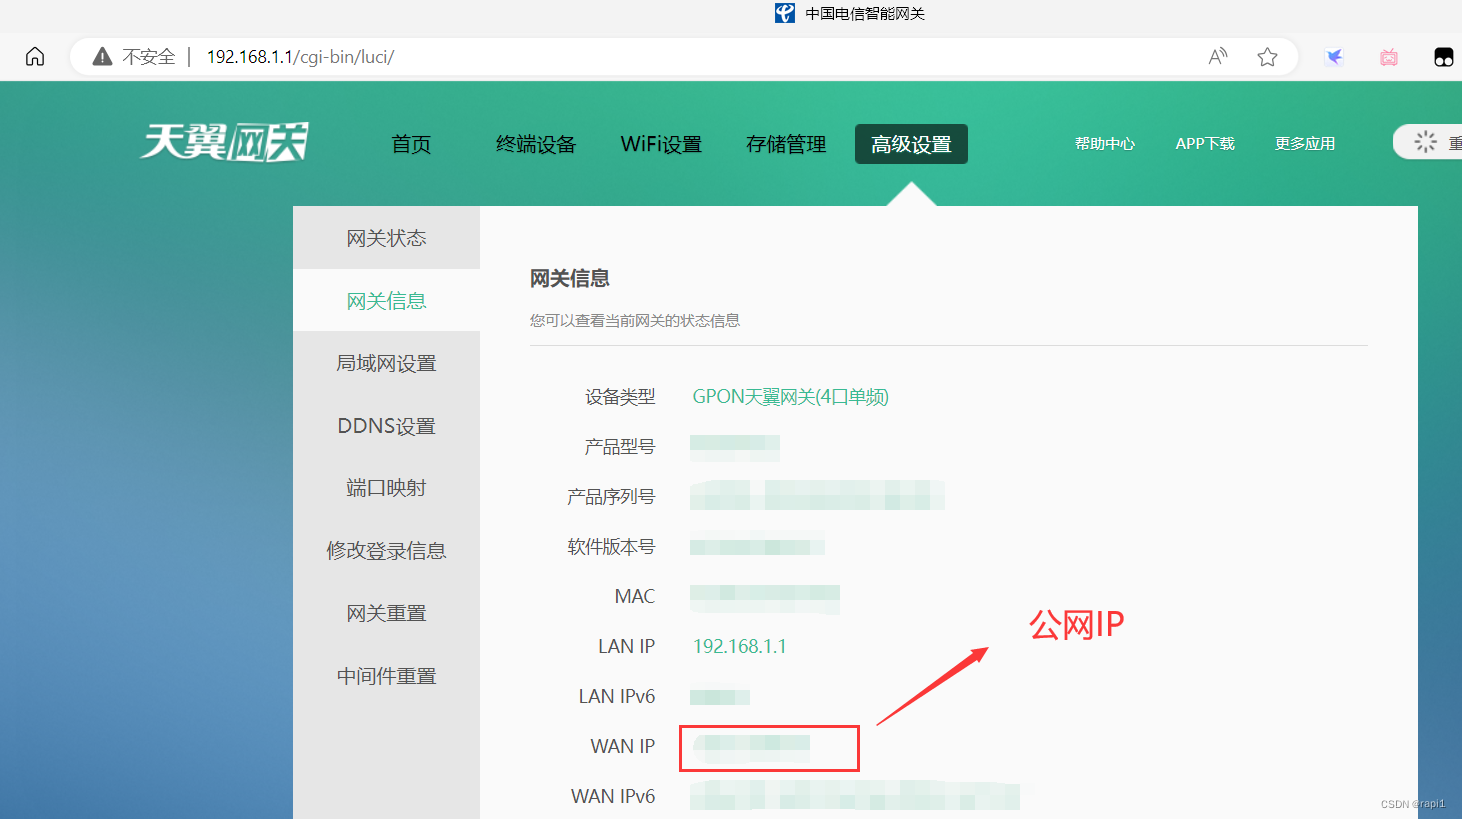The image size is (1462, 819).
Task: Click the LAN IPv6 label
Action: [617, 697]
